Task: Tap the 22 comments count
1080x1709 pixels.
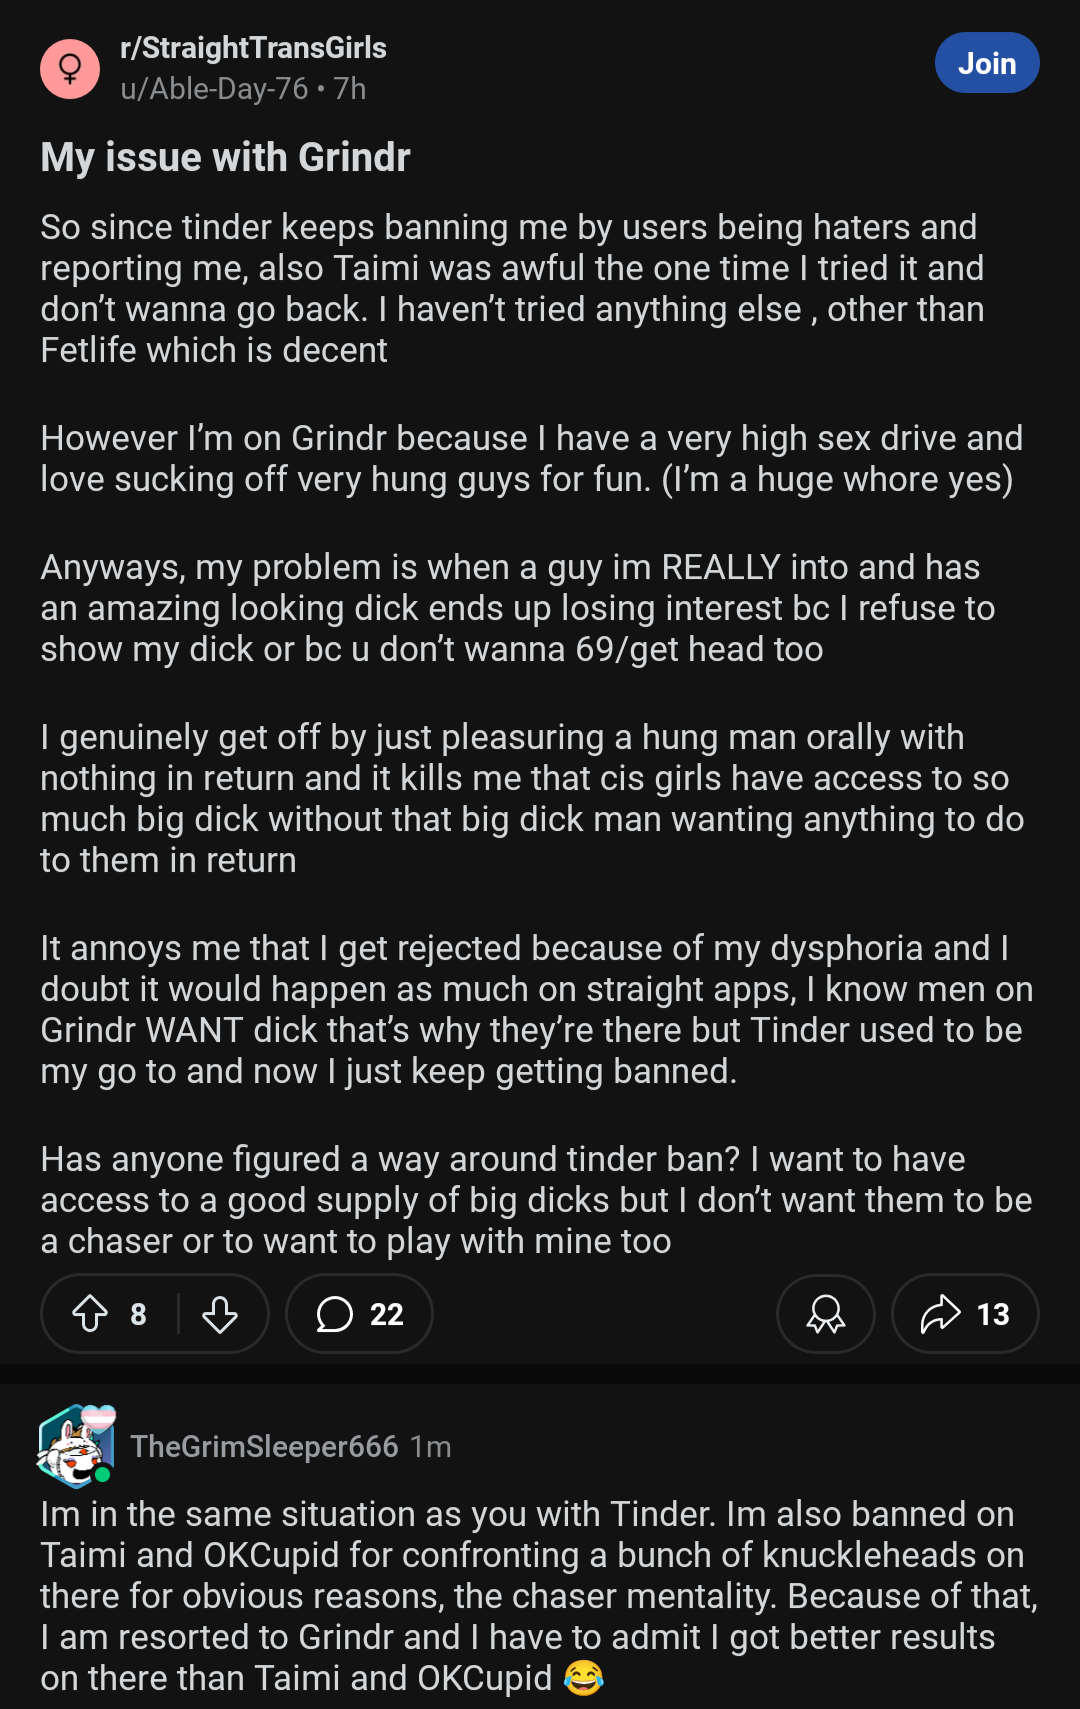Action: (387, 1314)
